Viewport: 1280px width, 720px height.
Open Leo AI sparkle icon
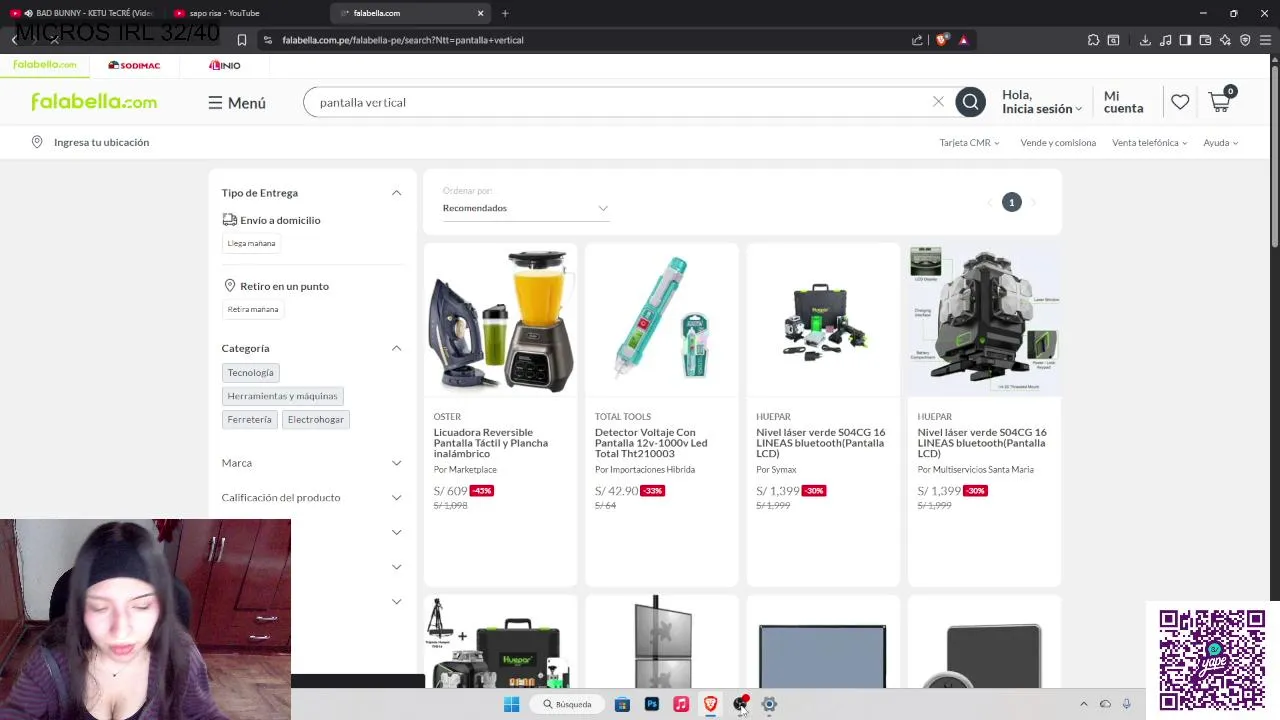click(x=1225, y=40)
